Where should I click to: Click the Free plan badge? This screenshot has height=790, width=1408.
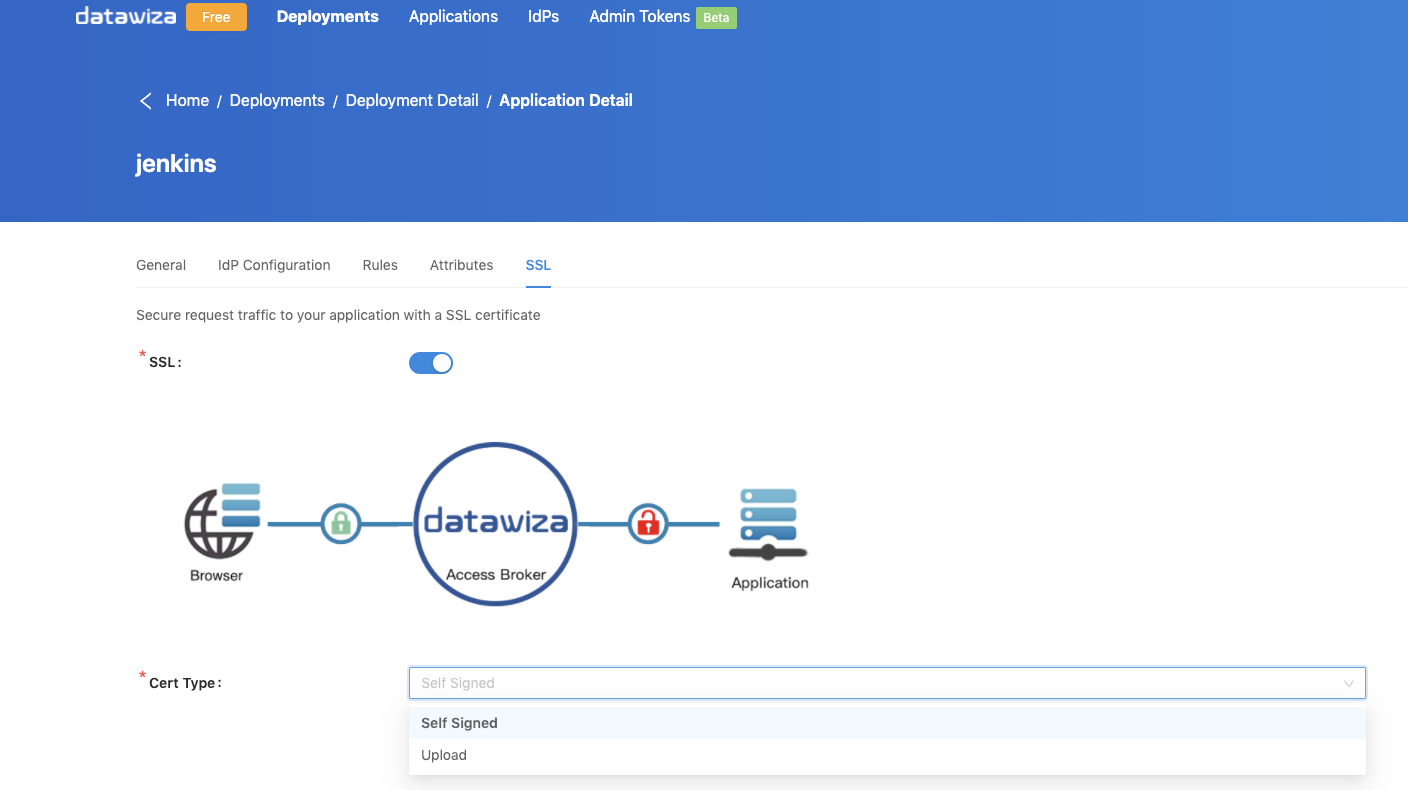tap(216, 17)
